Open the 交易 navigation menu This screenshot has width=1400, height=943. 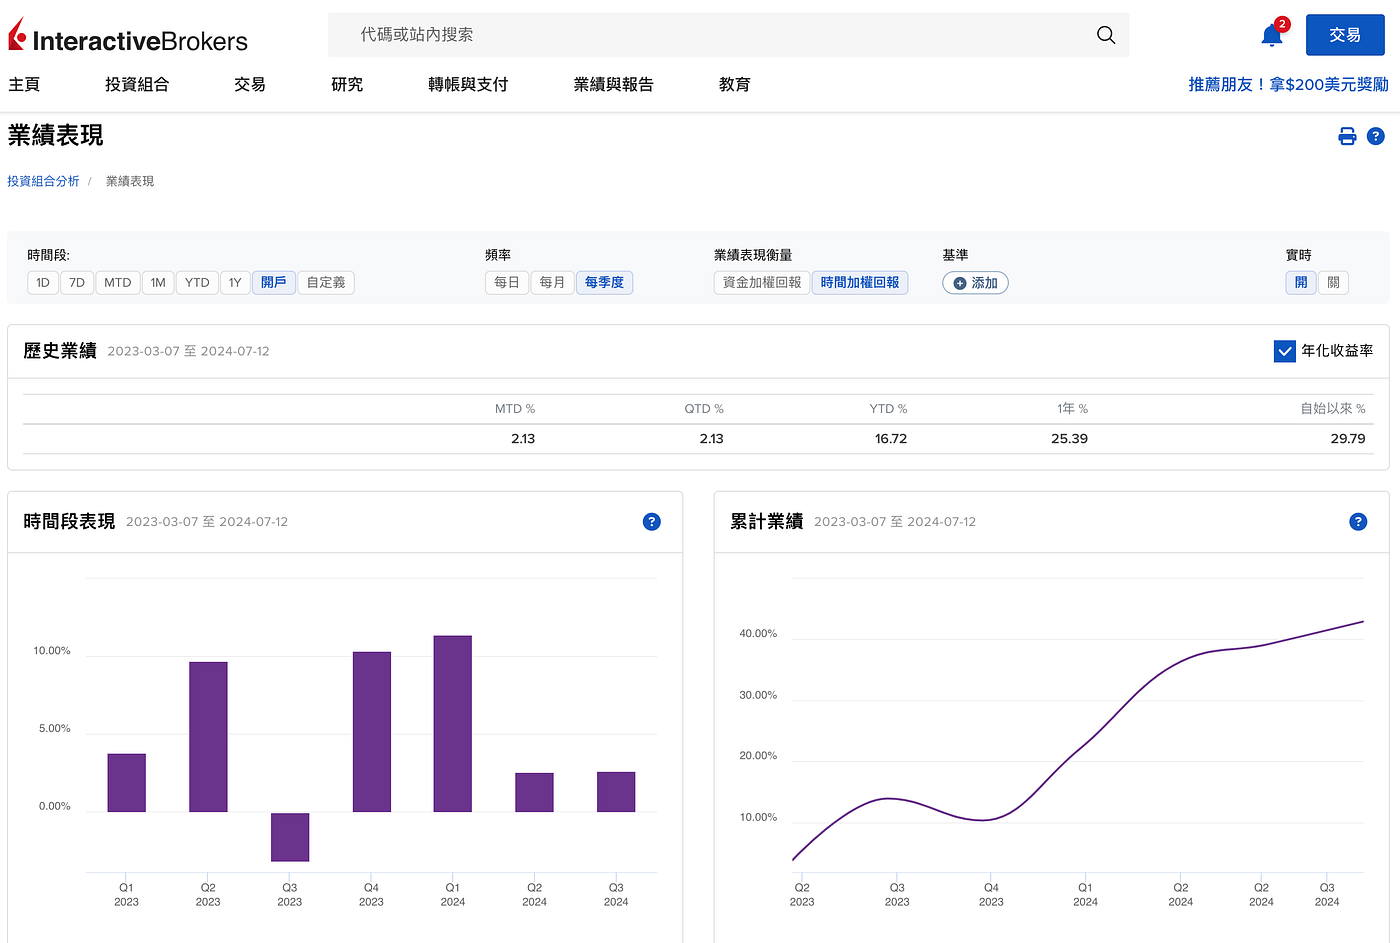[x=250, y=85]
